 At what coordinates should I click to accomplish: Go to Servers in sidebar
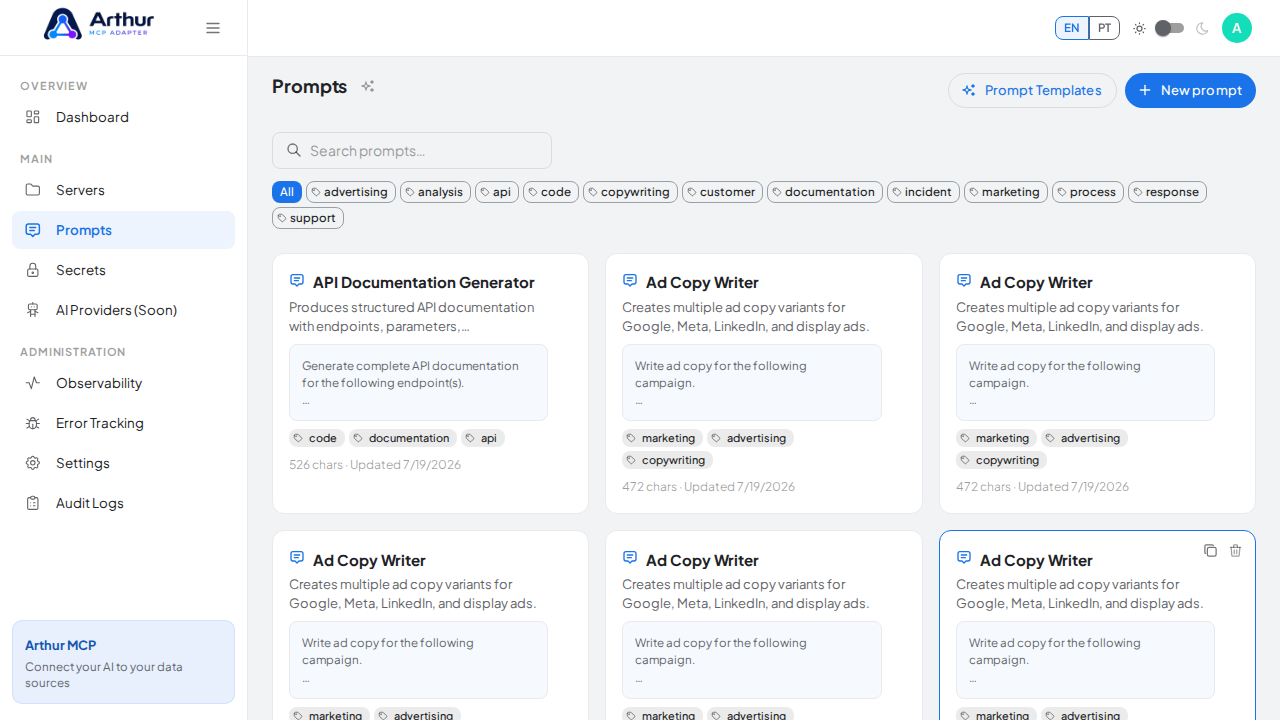123,190
